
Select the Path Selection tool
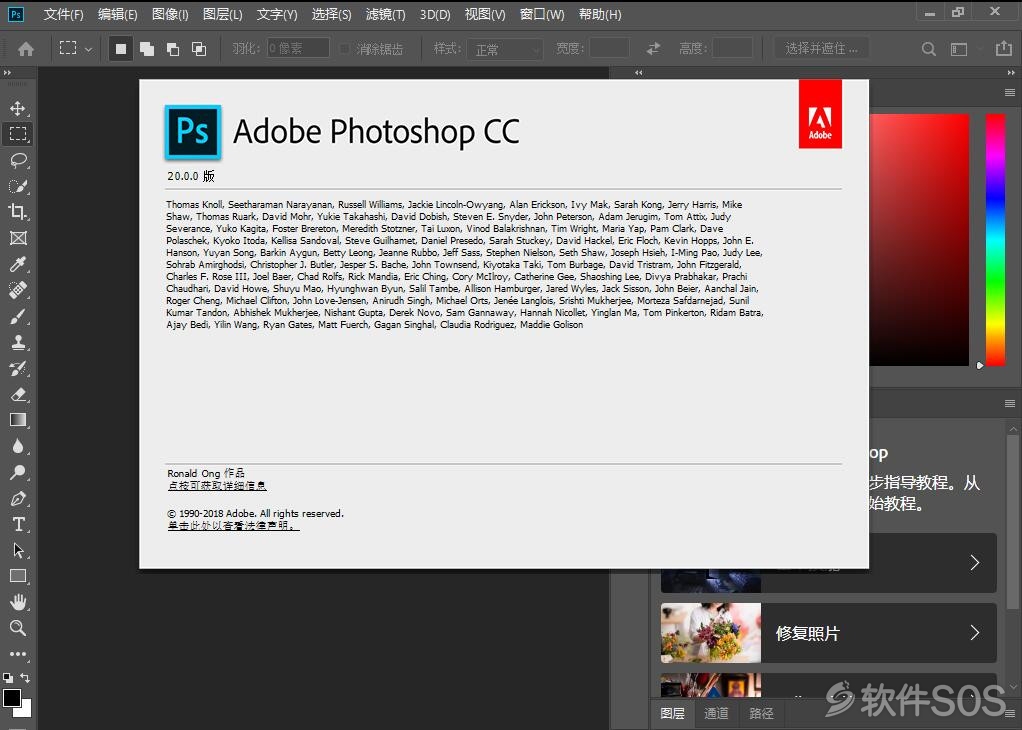tap(18, 551)
